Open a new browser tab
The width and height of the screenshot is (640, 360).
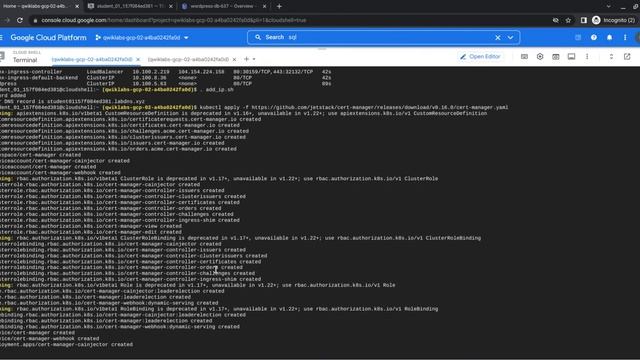click(x=279, y=7)
